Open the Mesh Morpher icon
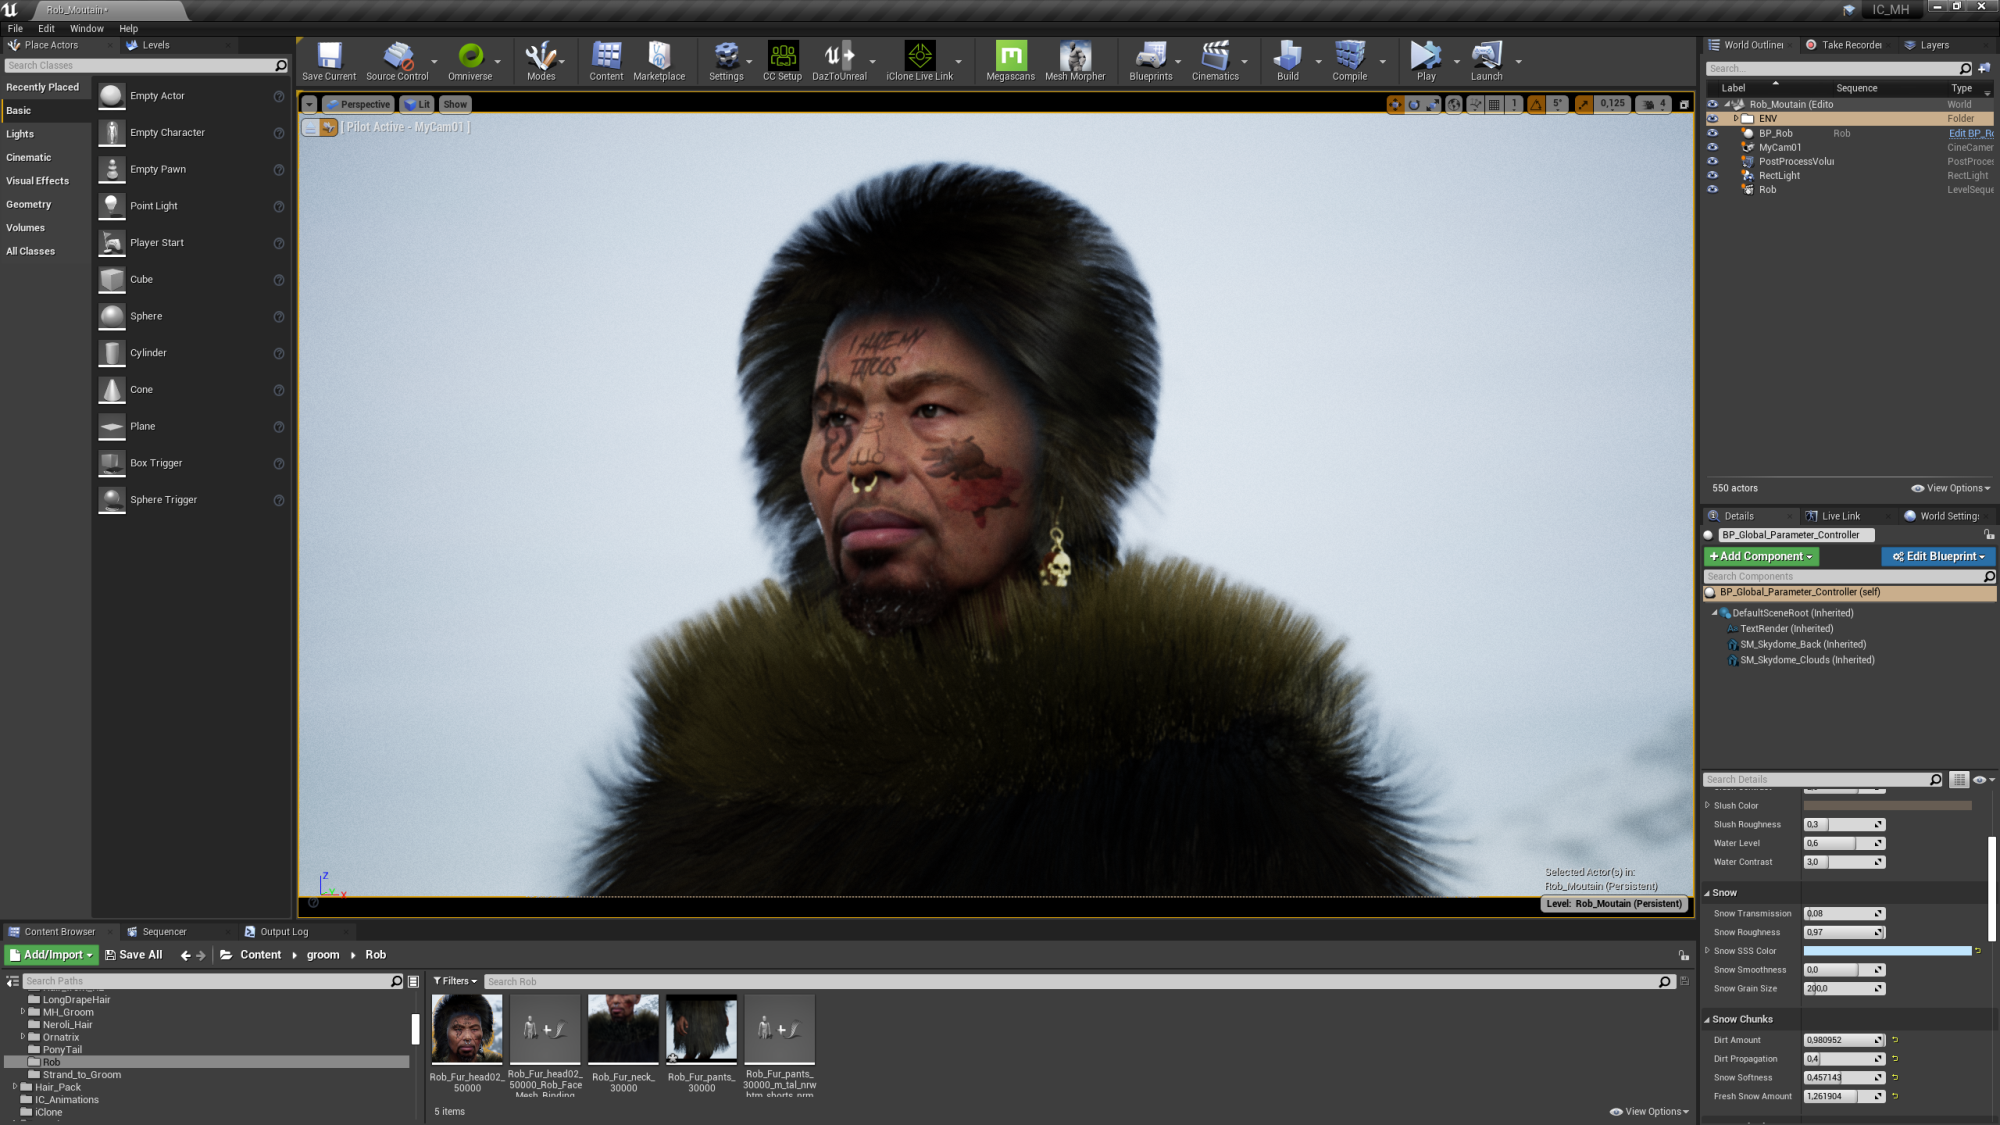The height and width of the screenshot is (1125, 2000). coord(1075,61)
